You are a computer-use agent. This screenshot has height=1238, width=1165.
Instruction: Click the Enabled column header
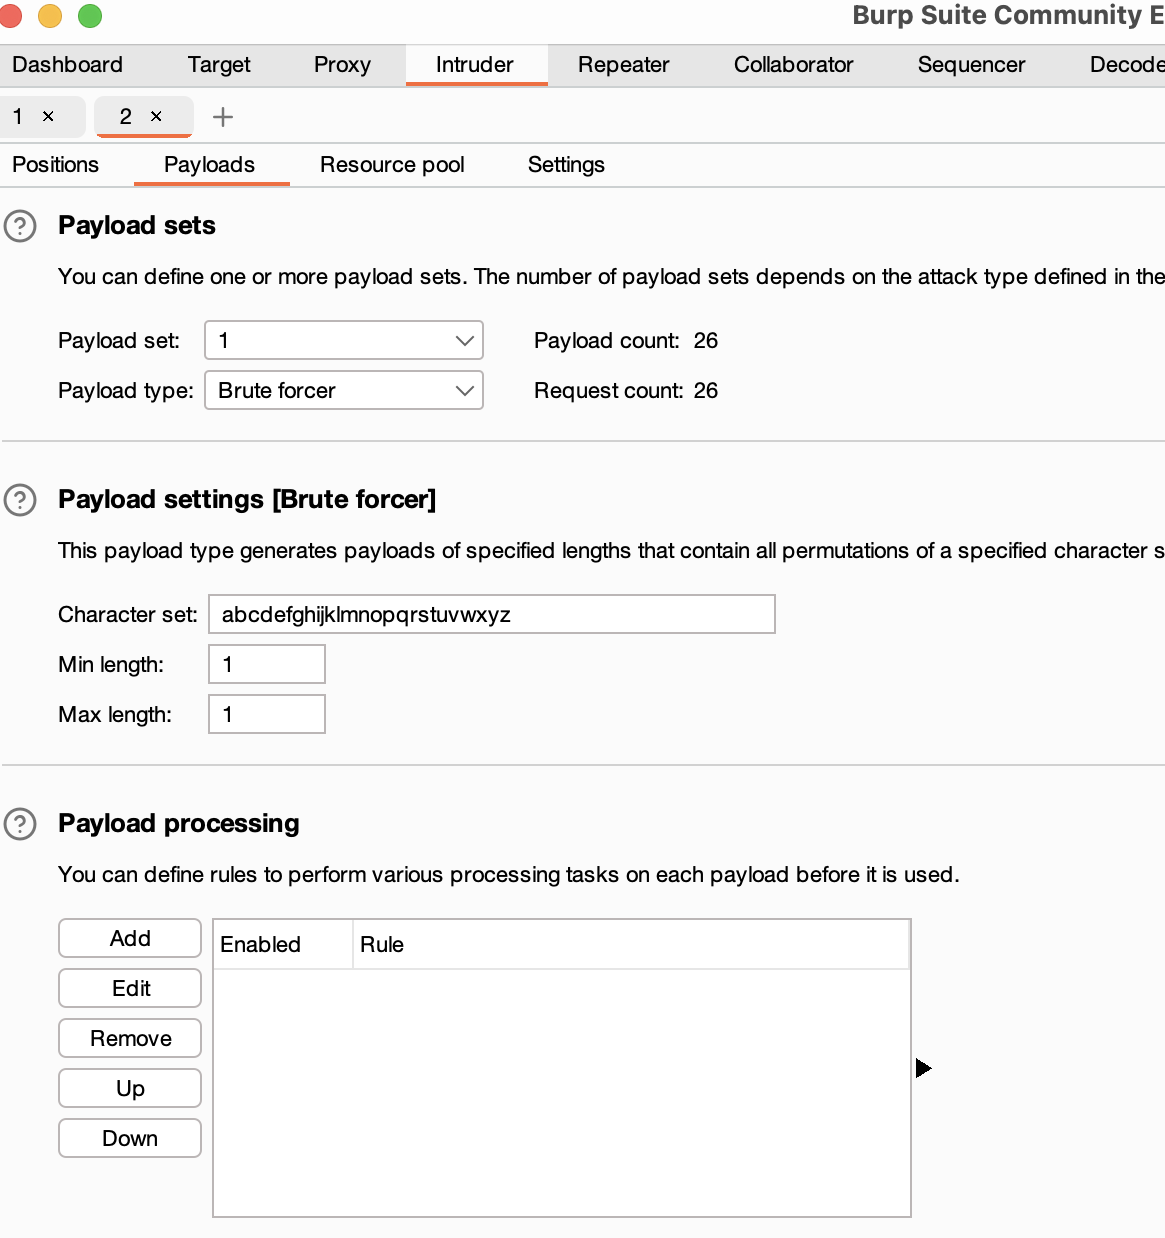(283, 944)
